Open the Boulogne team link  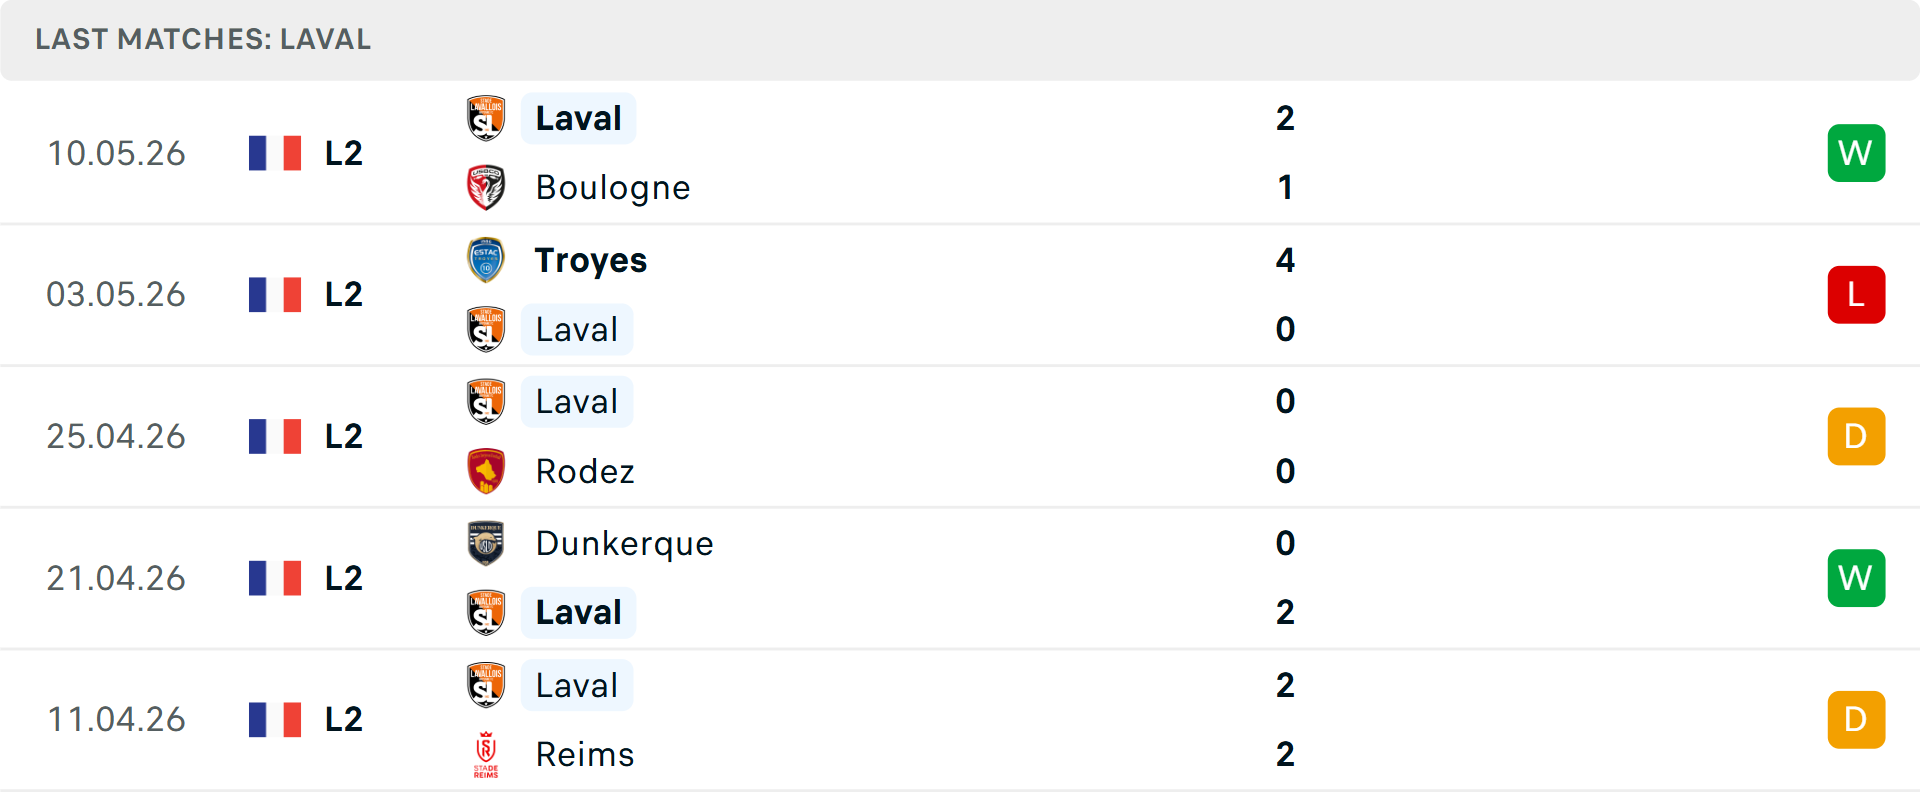point(613,188)
